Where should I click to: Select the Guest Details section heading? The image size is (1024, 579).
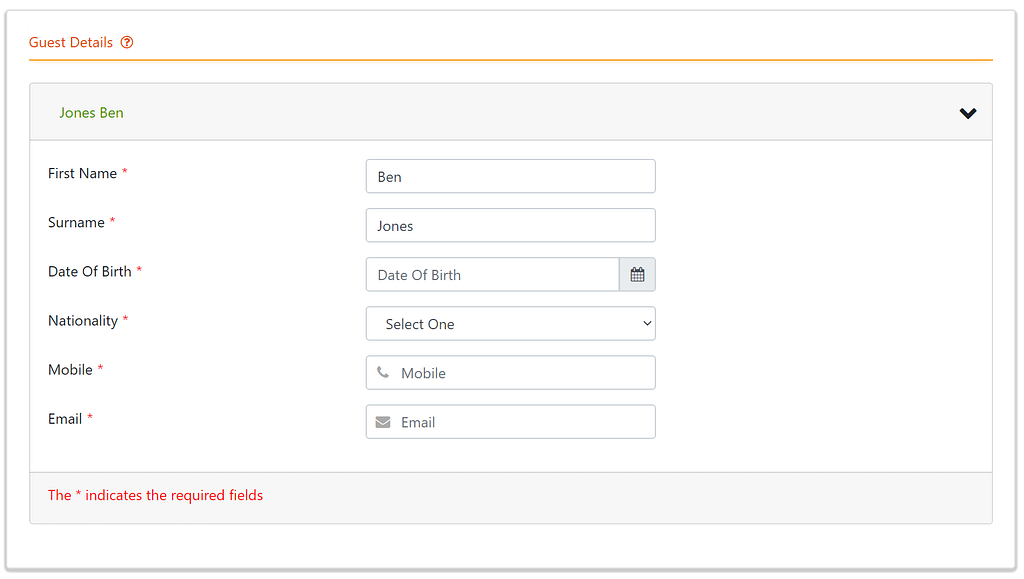tap(71, 43)
